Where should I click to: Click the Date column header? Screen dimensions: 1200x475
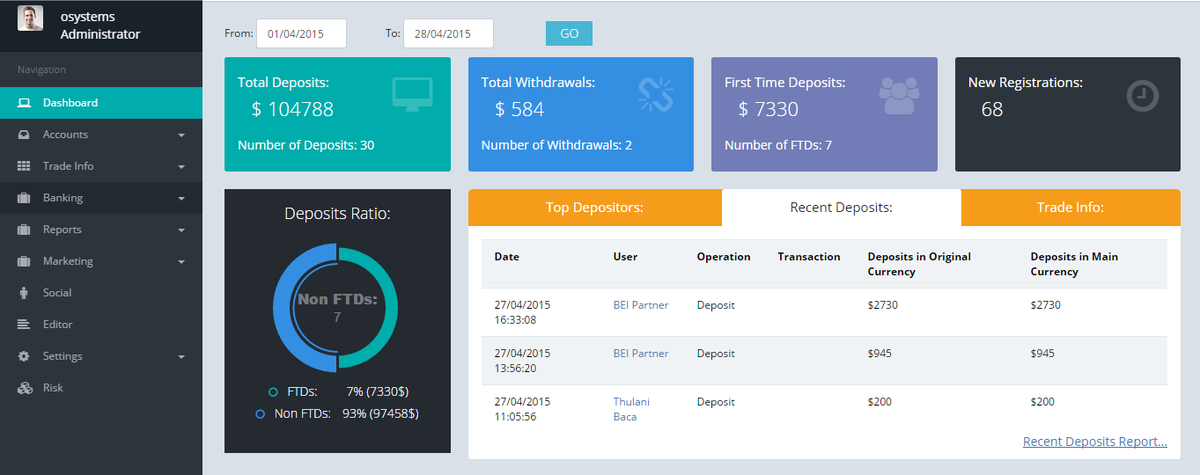(x=507, y=257)
